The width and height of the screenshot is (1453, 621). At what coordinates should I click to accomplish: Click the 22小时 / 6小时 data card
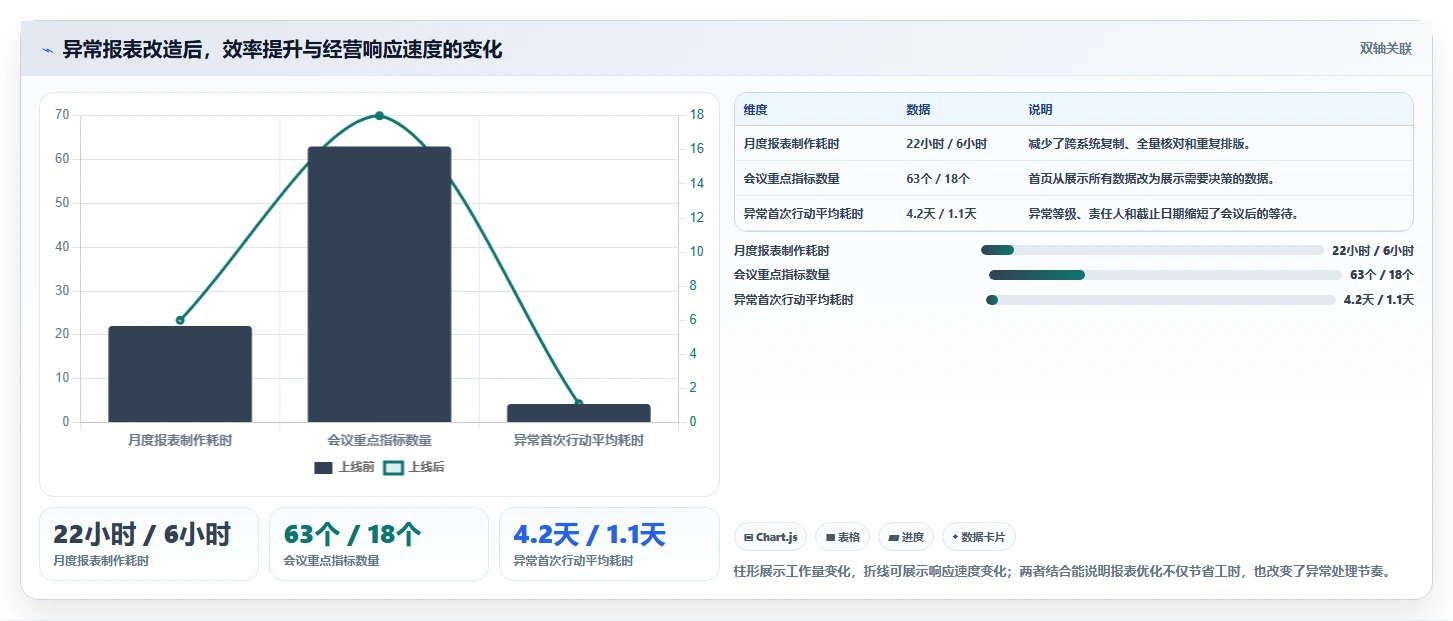[x=149, y=544]
